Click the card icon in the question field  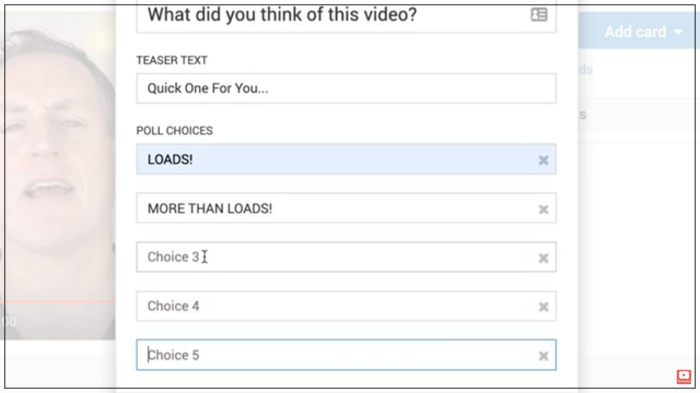[x=539, y=15]
